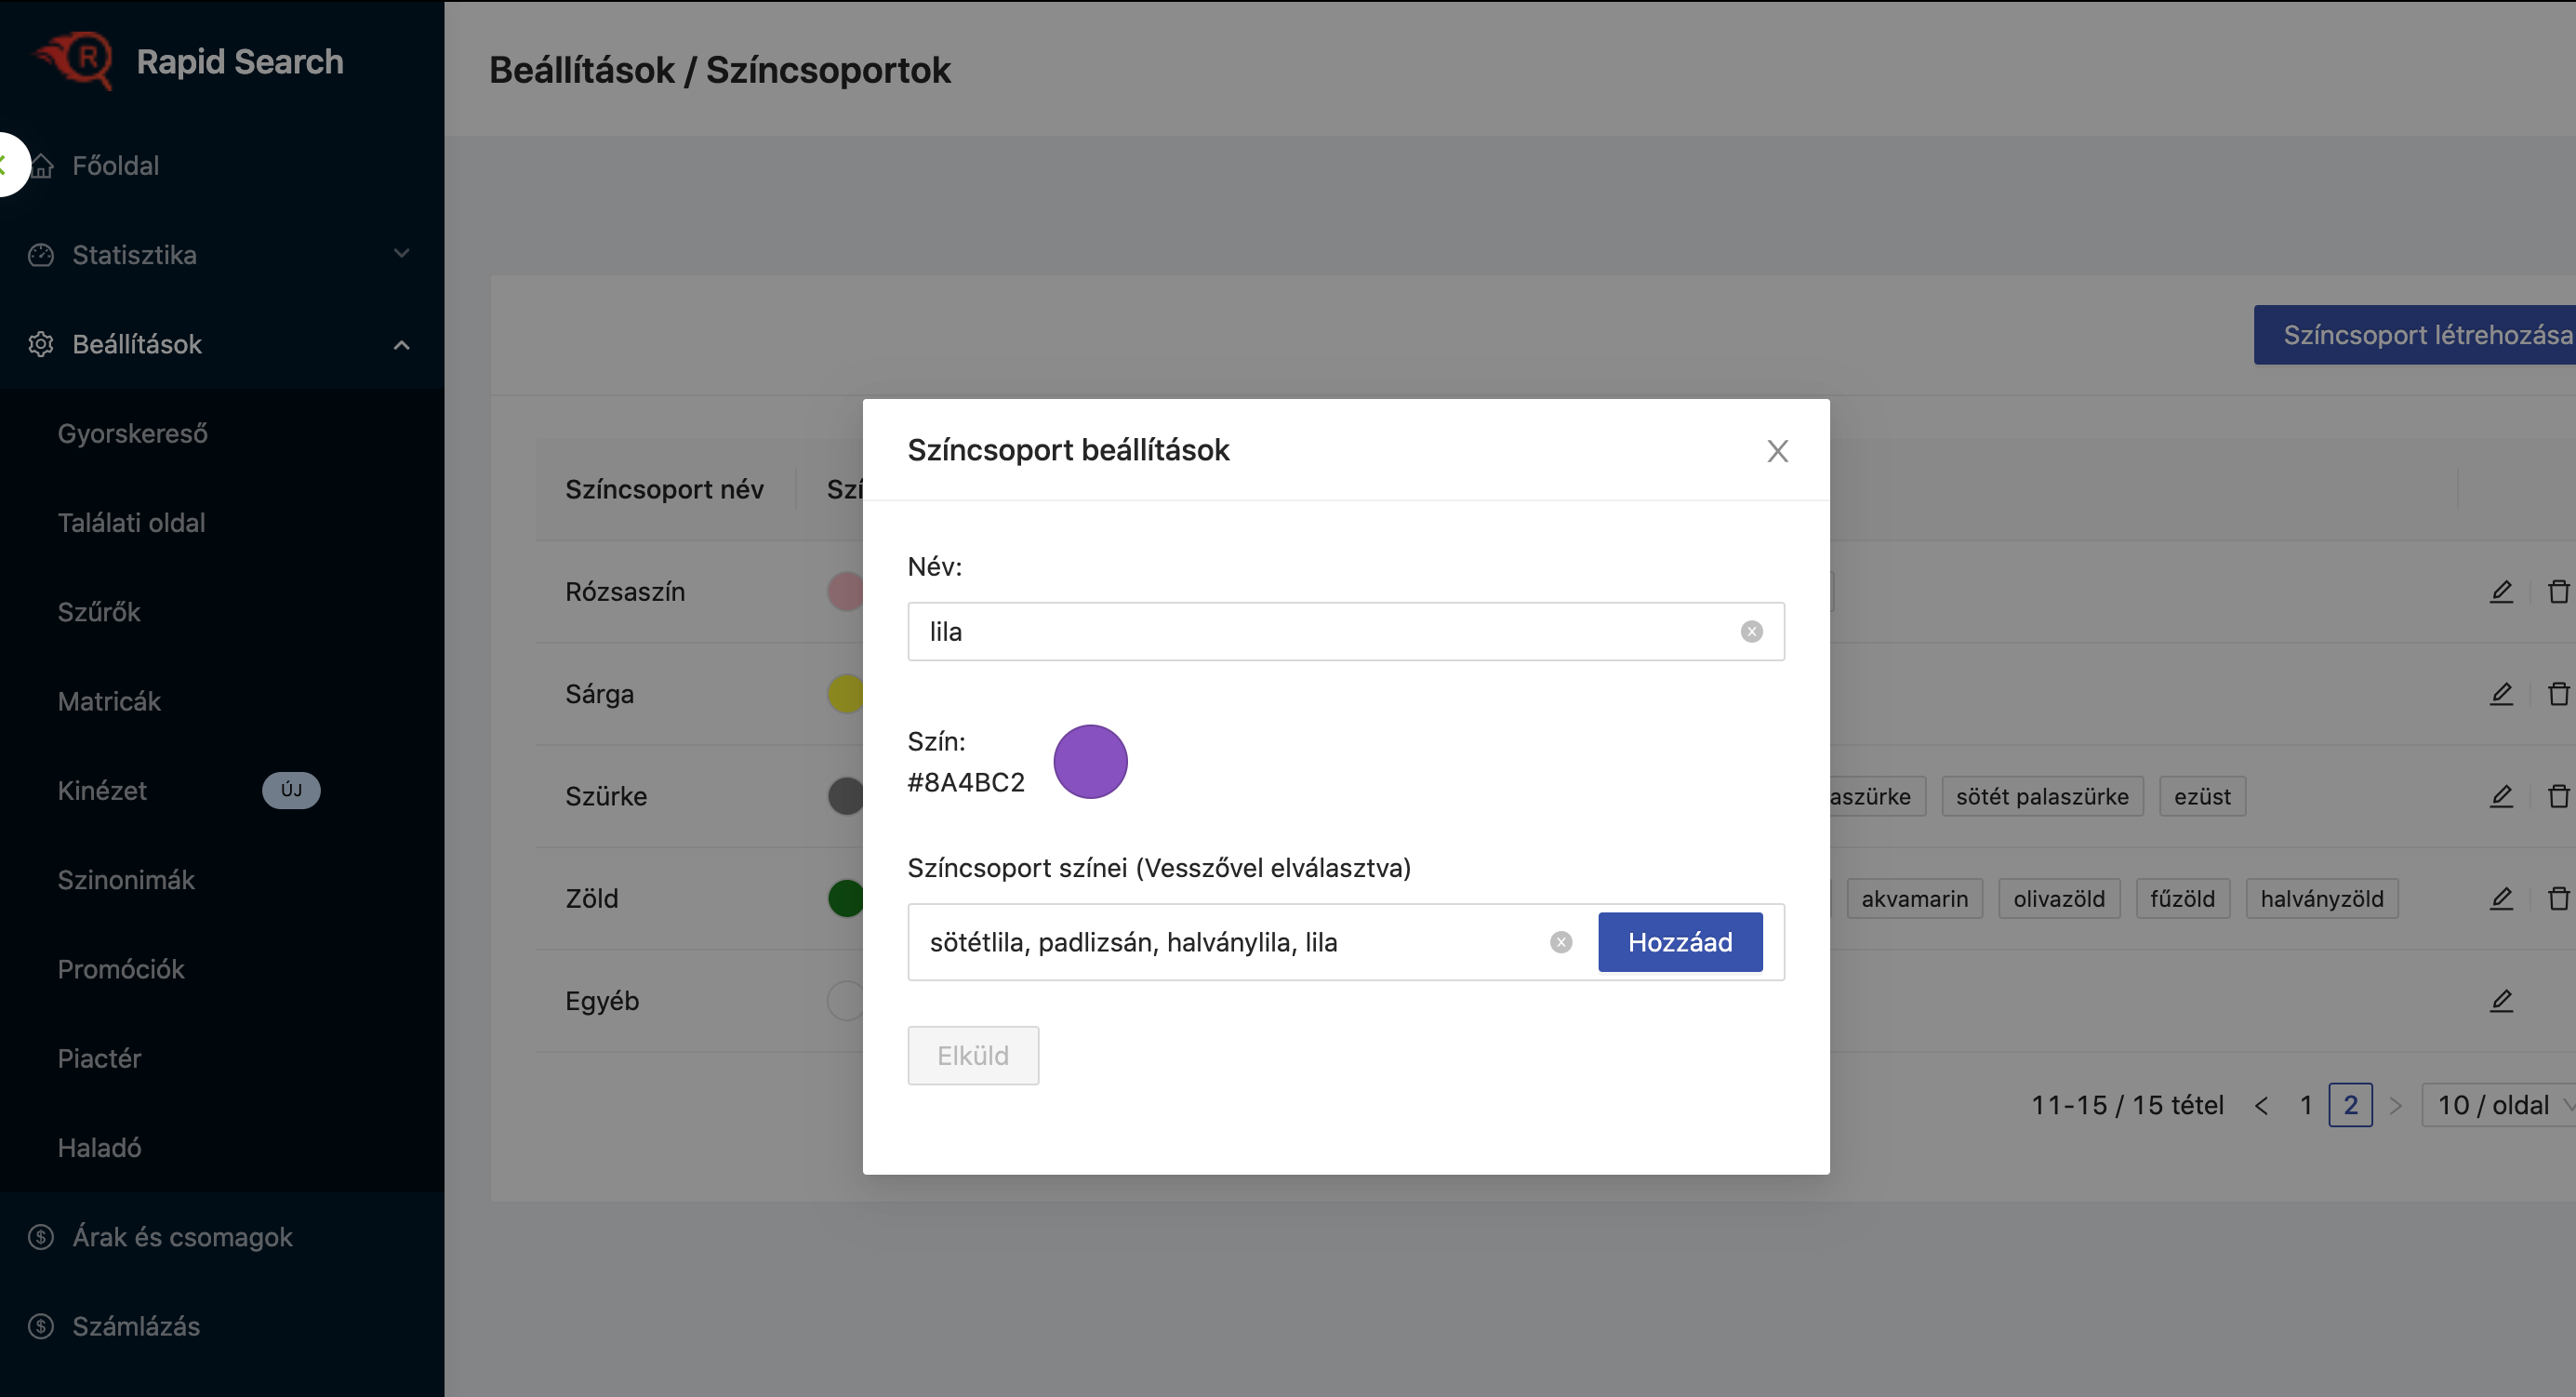
Task: Click the trash icon for Sárga row
Action: pyautogui.click(x=2558, y=694)
